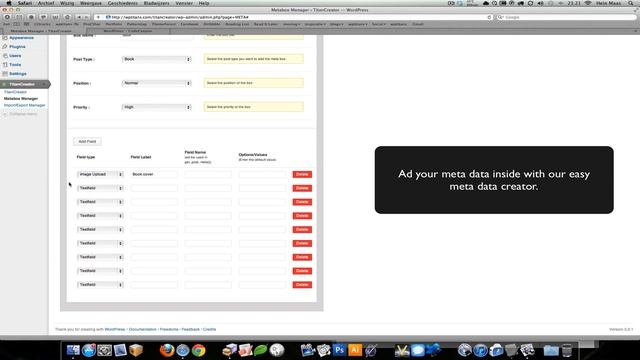This screenshot has height=360, width=640.
Task: Open the Metabox Manager sidebar link
Action: pyautogui.click(x=21, y=99)
